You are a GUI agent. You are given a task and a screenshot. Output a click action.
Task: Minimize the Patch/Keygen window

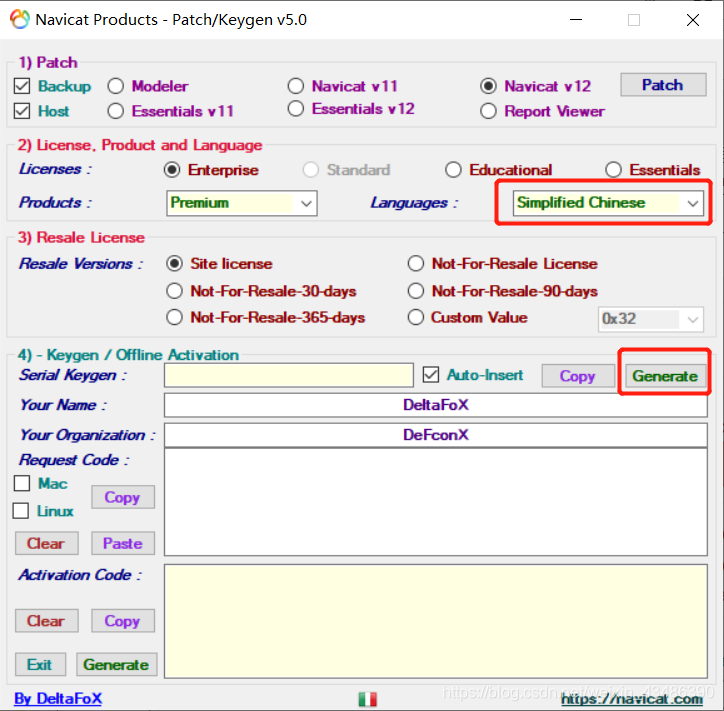(576, 20)
